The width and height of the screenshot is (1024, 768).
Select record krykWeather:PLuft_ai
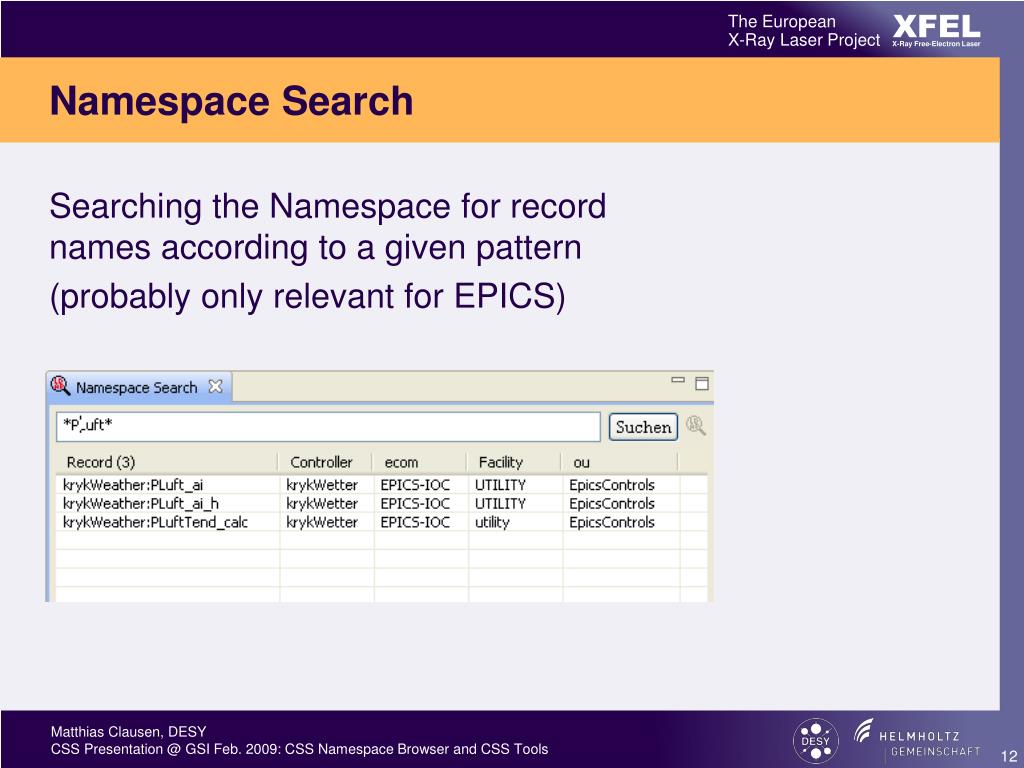133,485
